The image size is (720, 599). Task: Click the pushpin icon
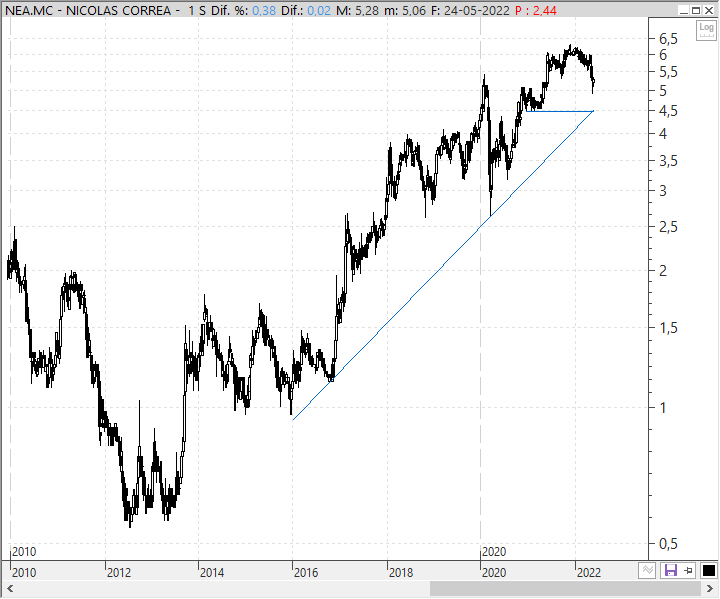pos(688,571)
